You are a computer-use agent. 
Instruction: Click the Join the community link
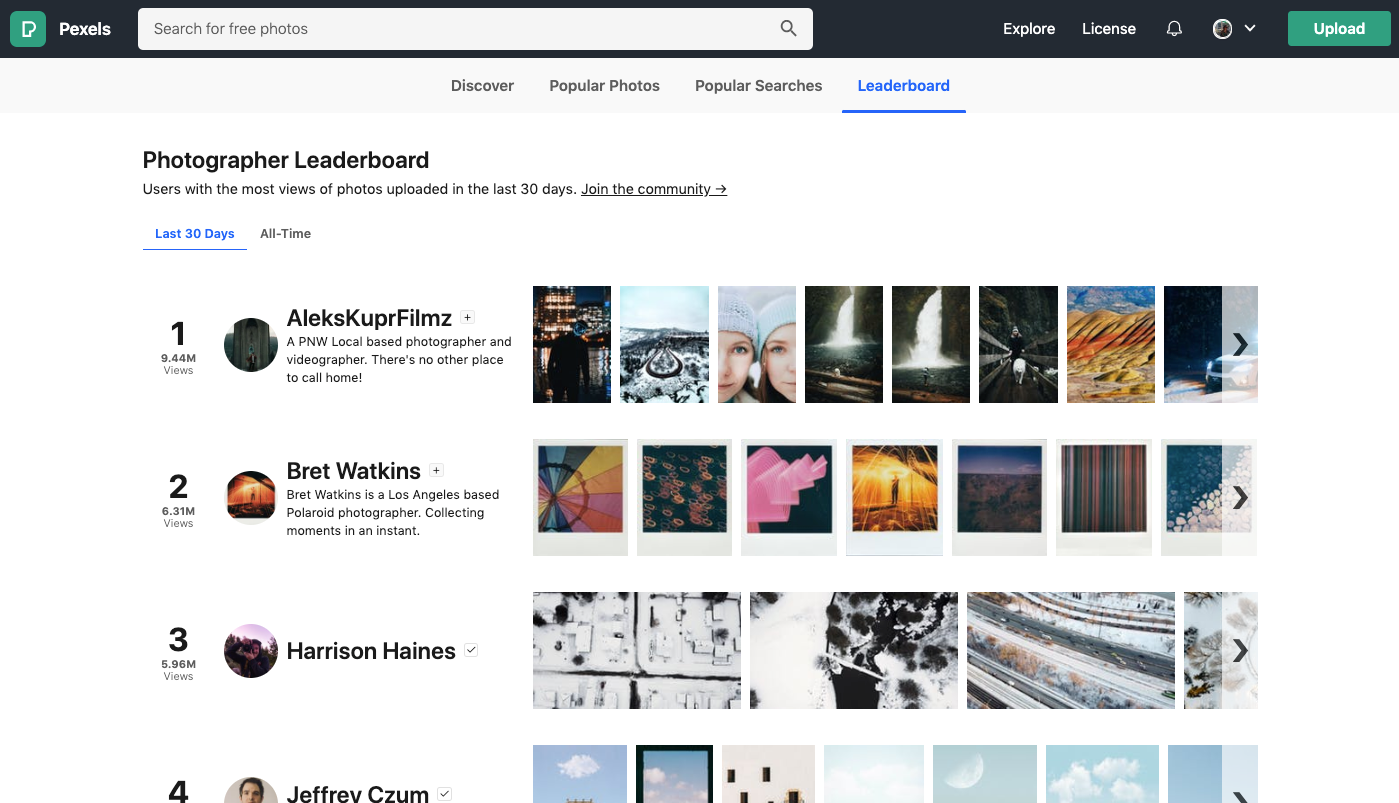pos(654,189)
